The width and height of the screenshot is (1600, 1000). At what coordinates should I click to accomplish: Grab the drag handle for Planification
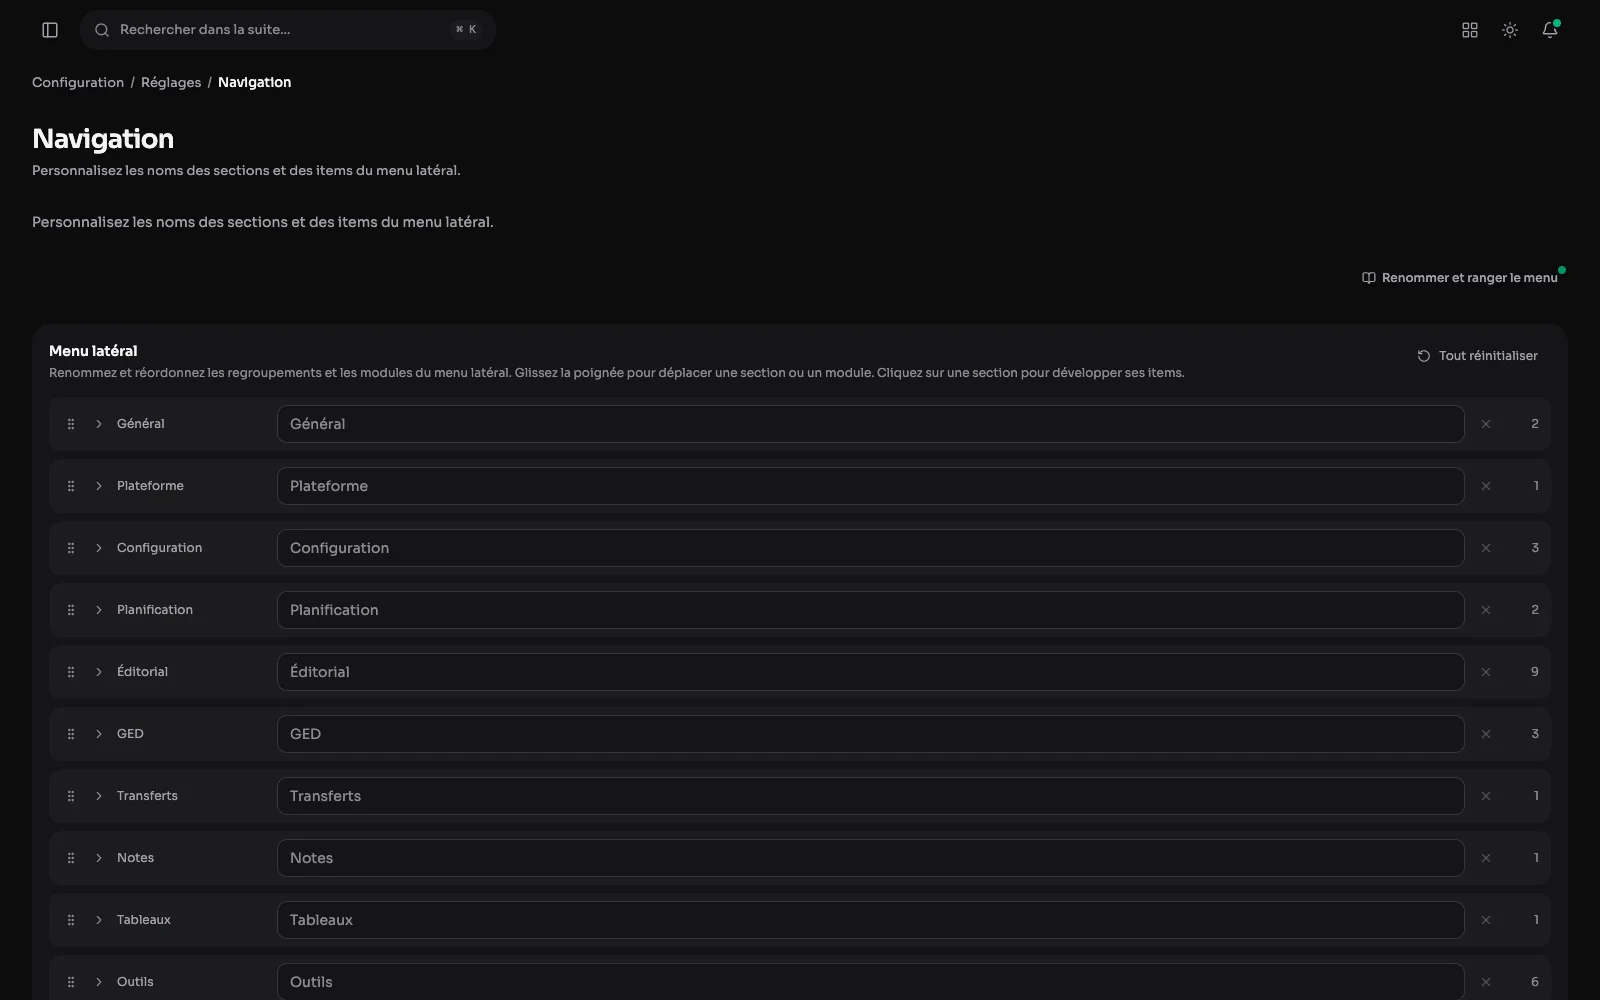pos(71,610)
